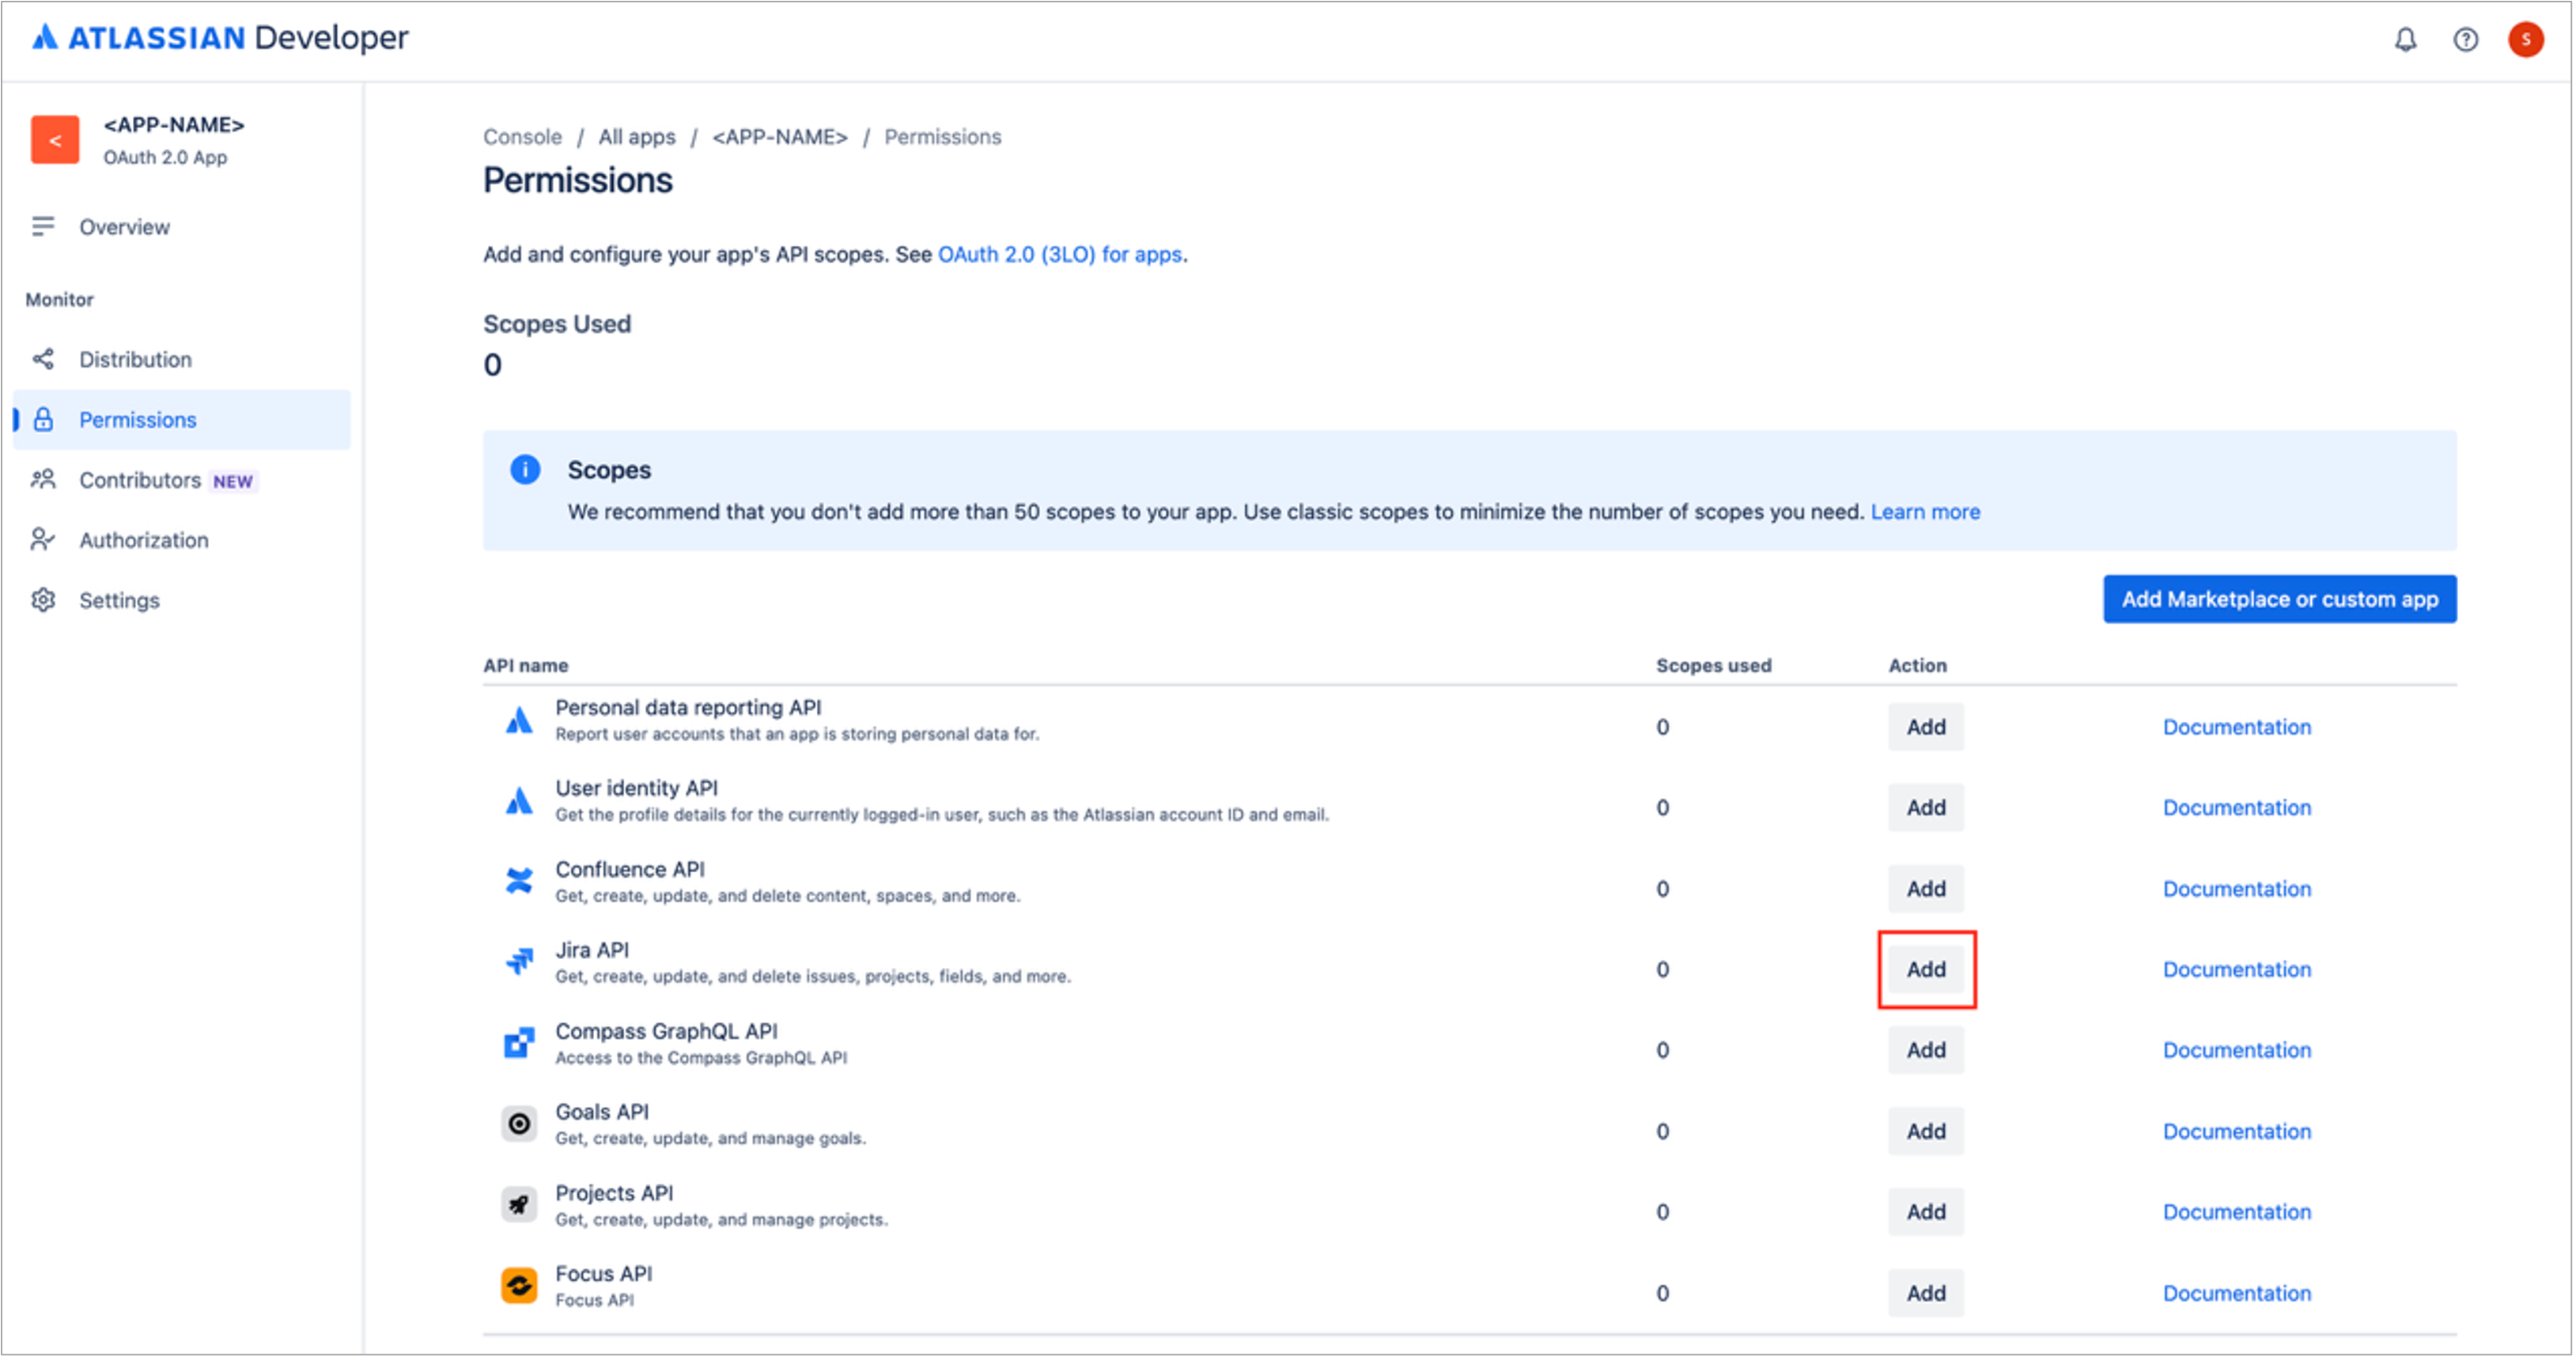
Task: Open User identity API Documentation
Action: [2237, 808]
